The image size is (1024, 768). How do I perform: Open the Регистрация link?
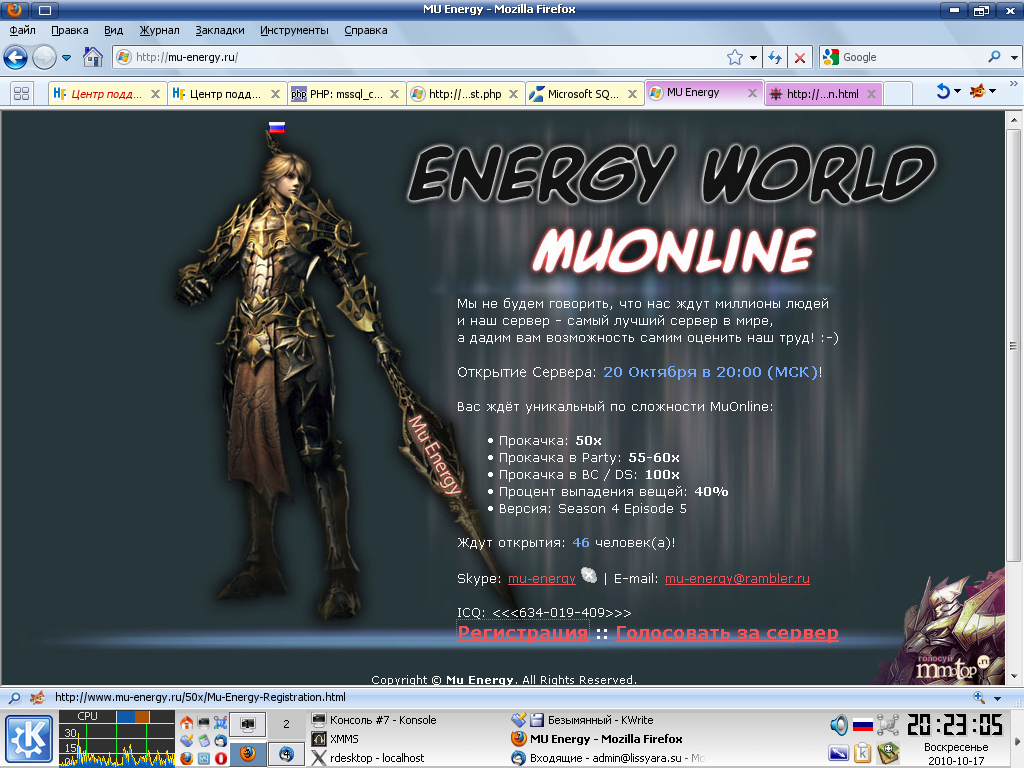[x=522, y=632]
